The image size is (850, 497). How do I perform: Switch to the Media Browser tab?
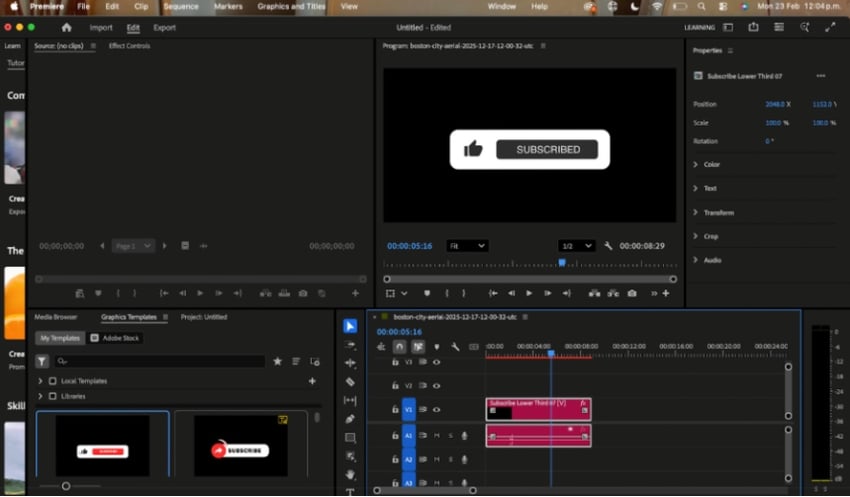click(56, 317)
